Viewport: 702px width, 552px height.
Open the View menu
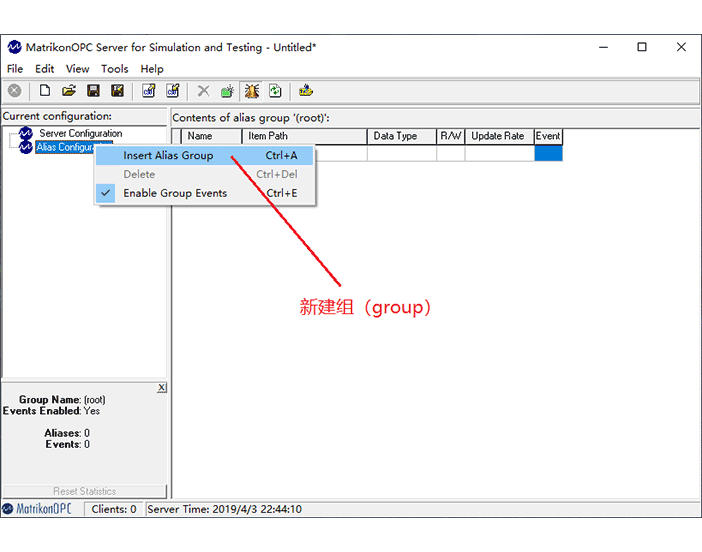77,69
